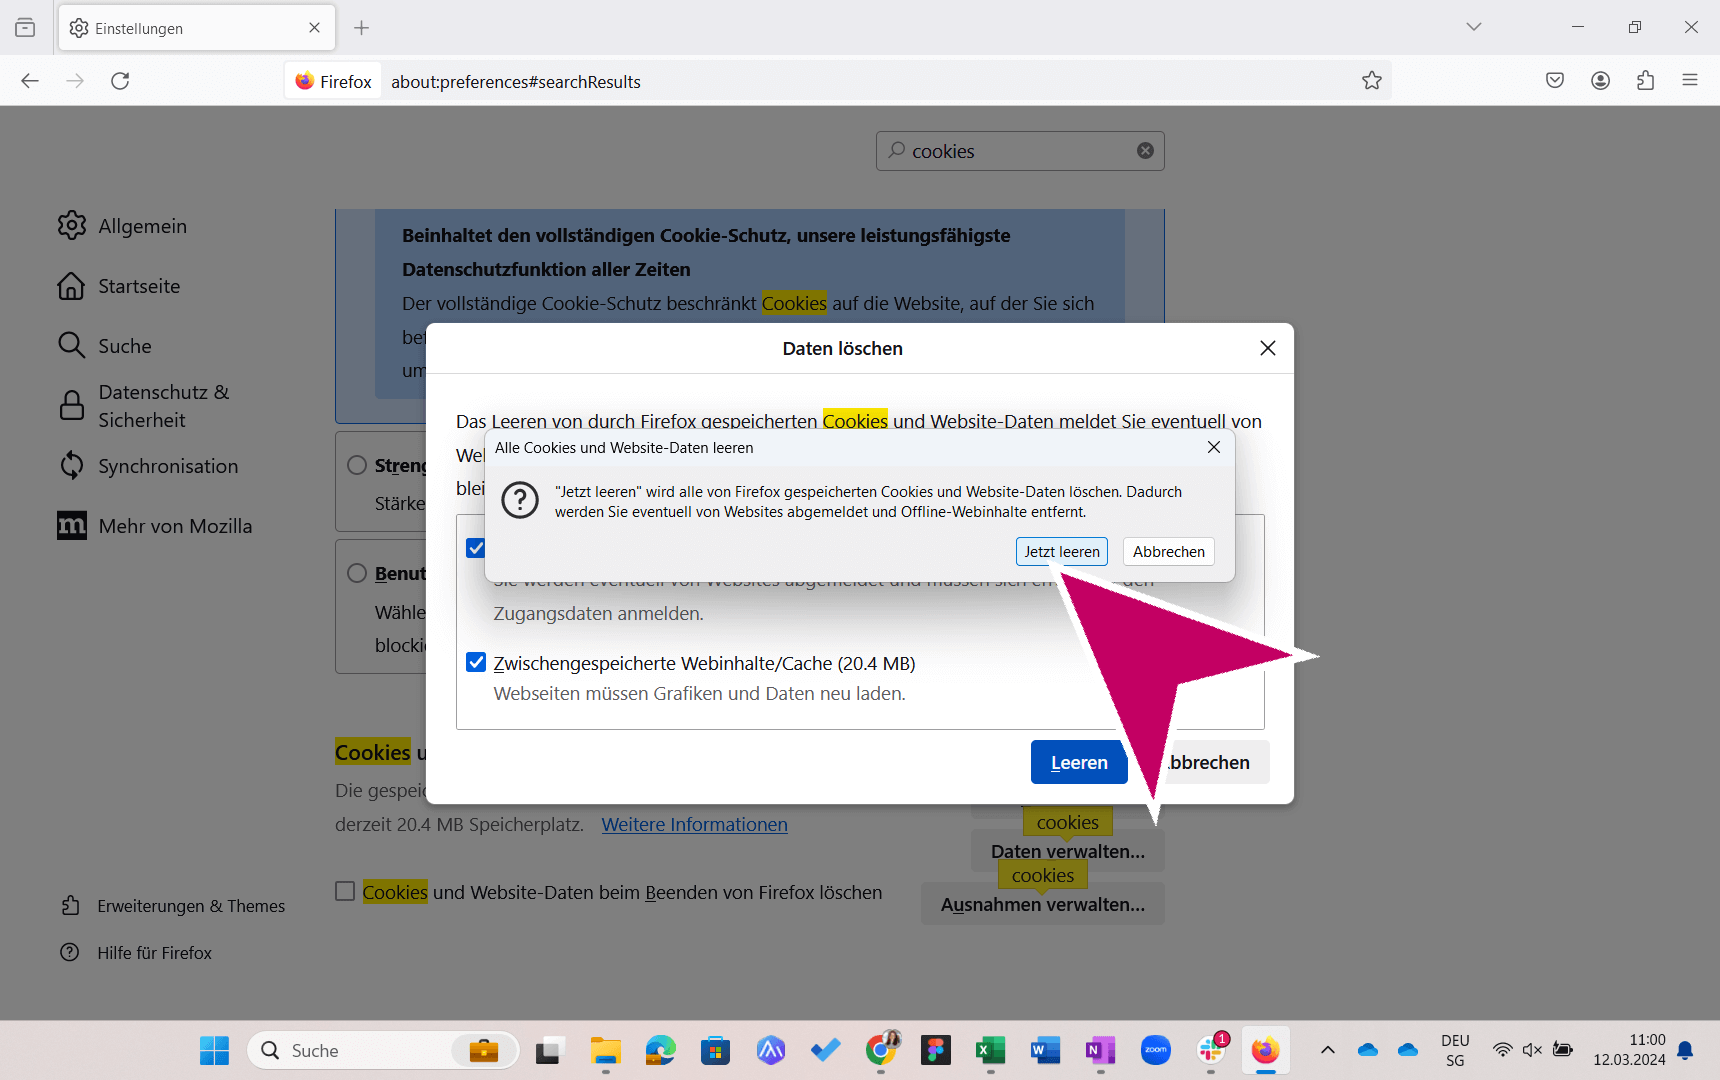This screenshot has height=1080, width=1720.
Task: Uncheck Zwischengespeicherte Webinhalte/Cache checkbox
Action: [476, 662]
